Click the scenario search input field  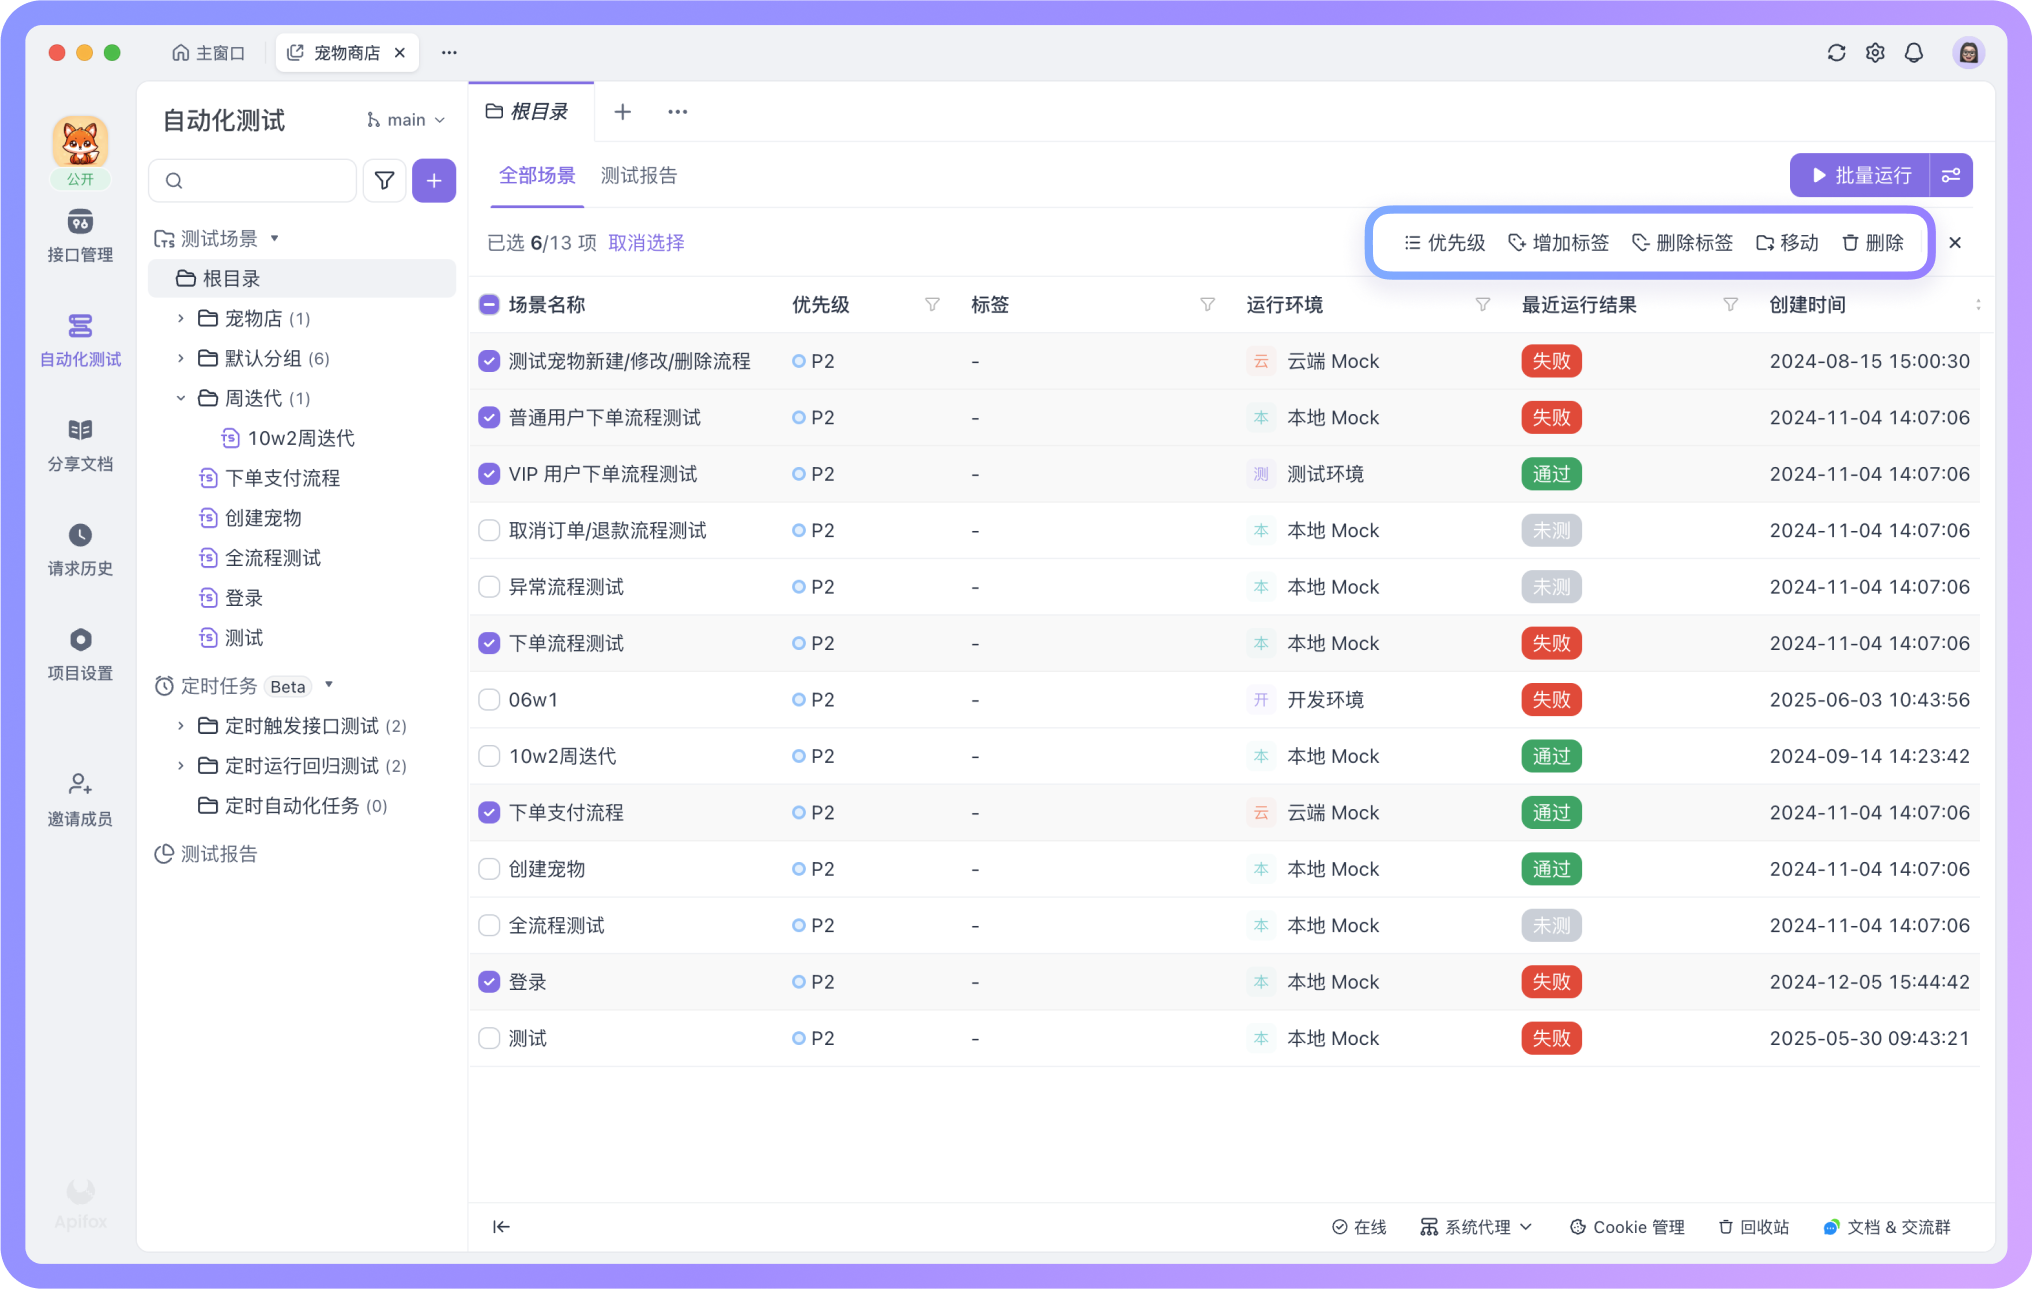point(262,181)
